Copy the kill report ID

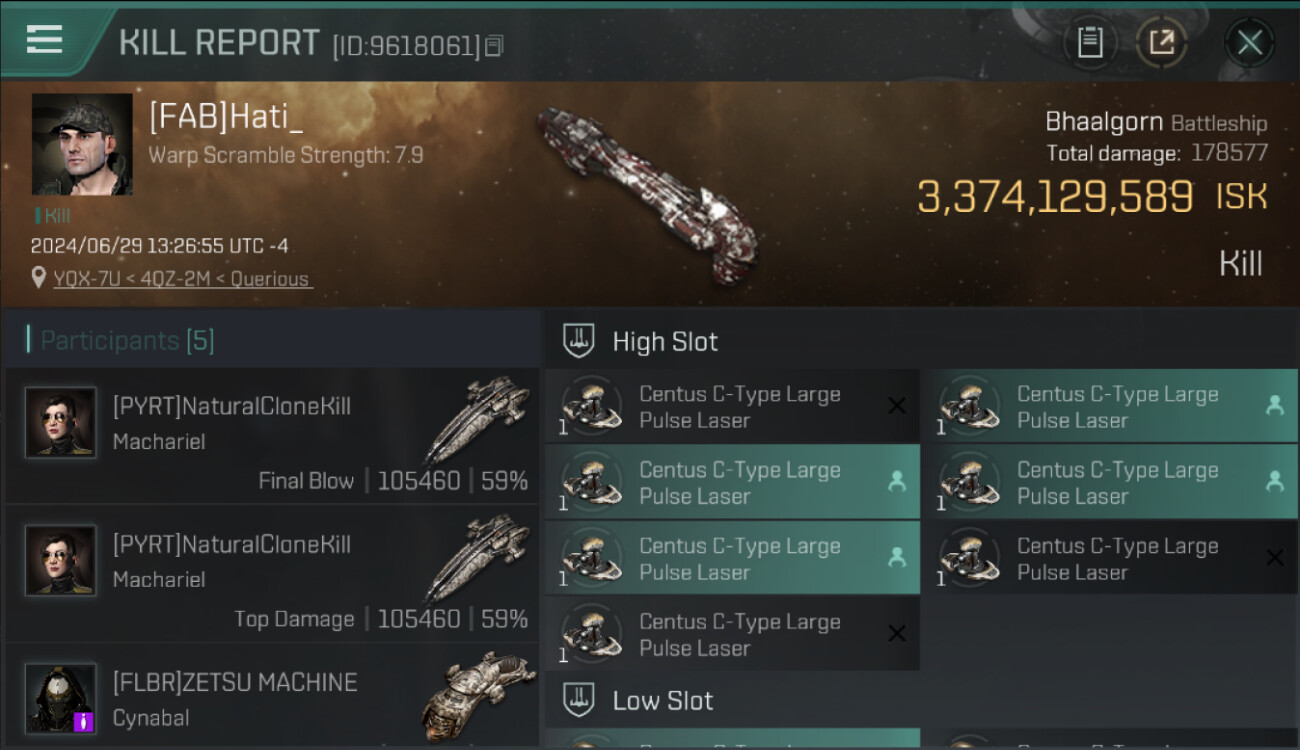point(495,46)
